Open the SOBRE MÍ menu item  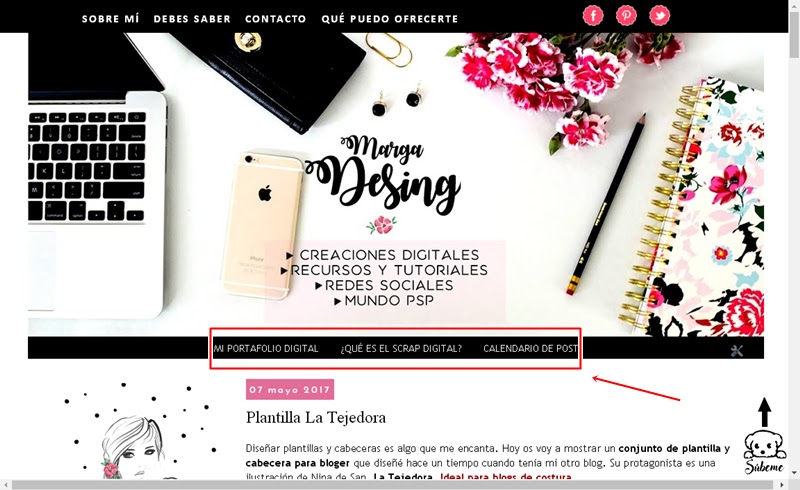(x=110, y=19)
